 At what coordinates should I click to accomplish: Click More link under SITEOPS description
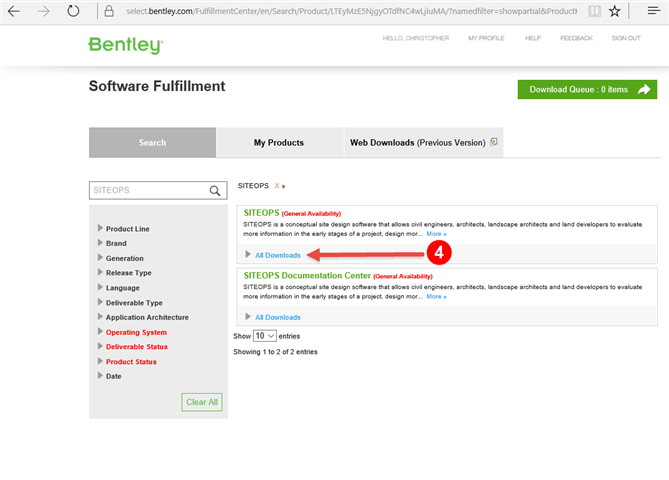[x=436, y=234]
